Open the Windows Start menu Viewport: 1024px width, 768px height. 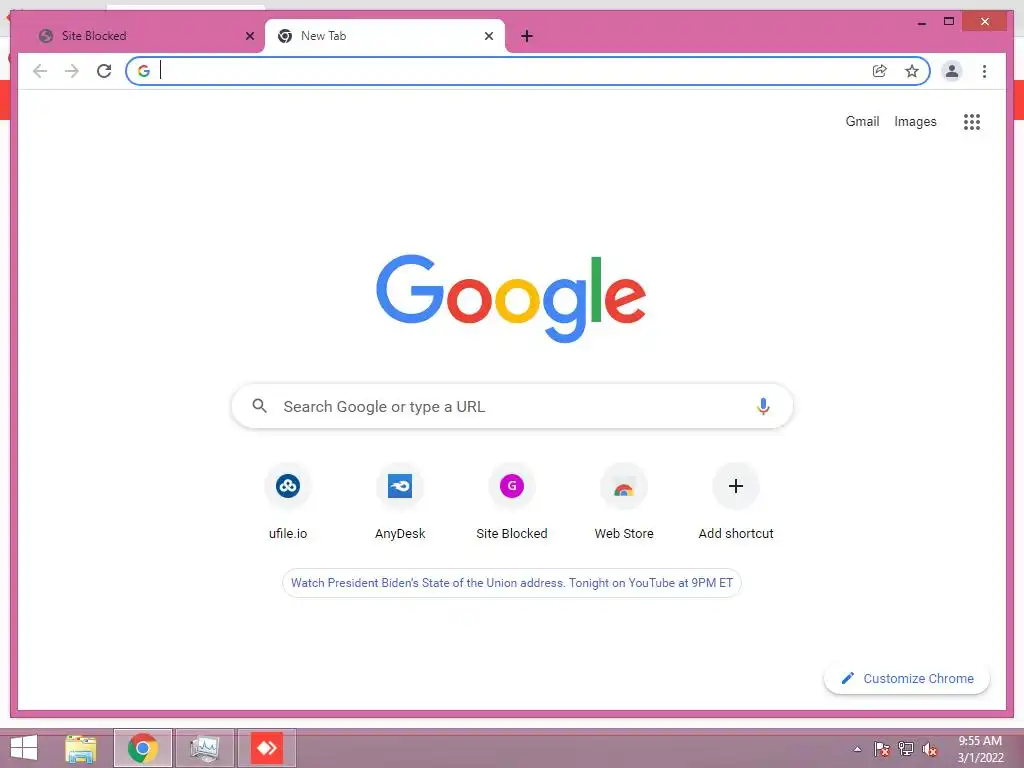tap(24, 748)
